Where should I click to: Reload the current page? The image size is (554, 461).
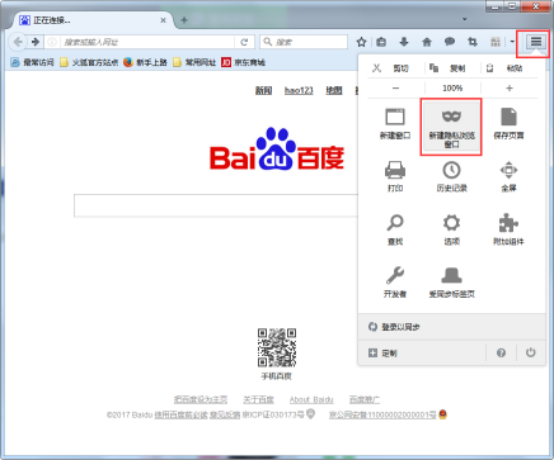(244, 42)
